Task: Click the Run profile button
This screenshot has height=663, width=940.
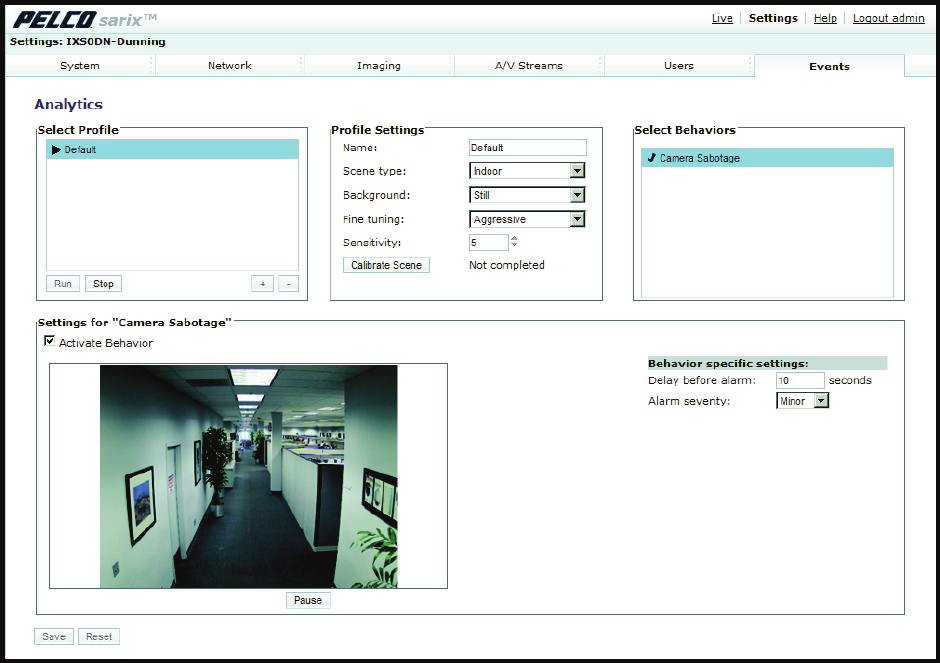Action: click(63, 284)
